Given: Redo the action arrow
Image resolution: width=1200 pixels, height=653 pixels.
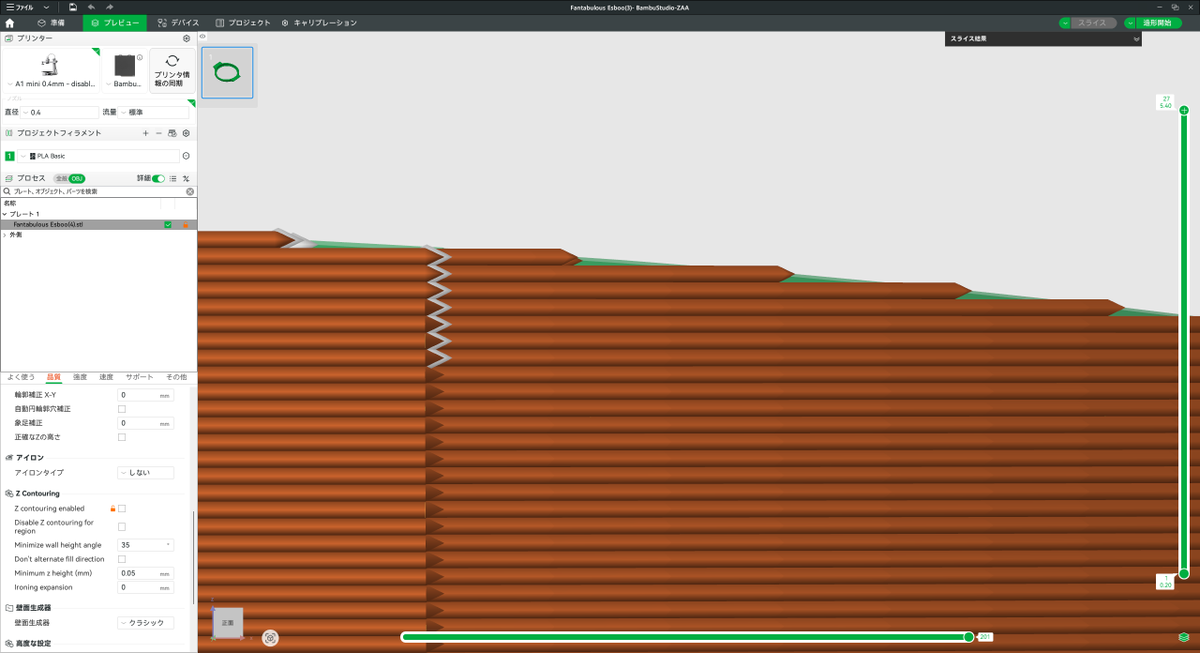Looking at the screenshot, I should coord(109,7).
